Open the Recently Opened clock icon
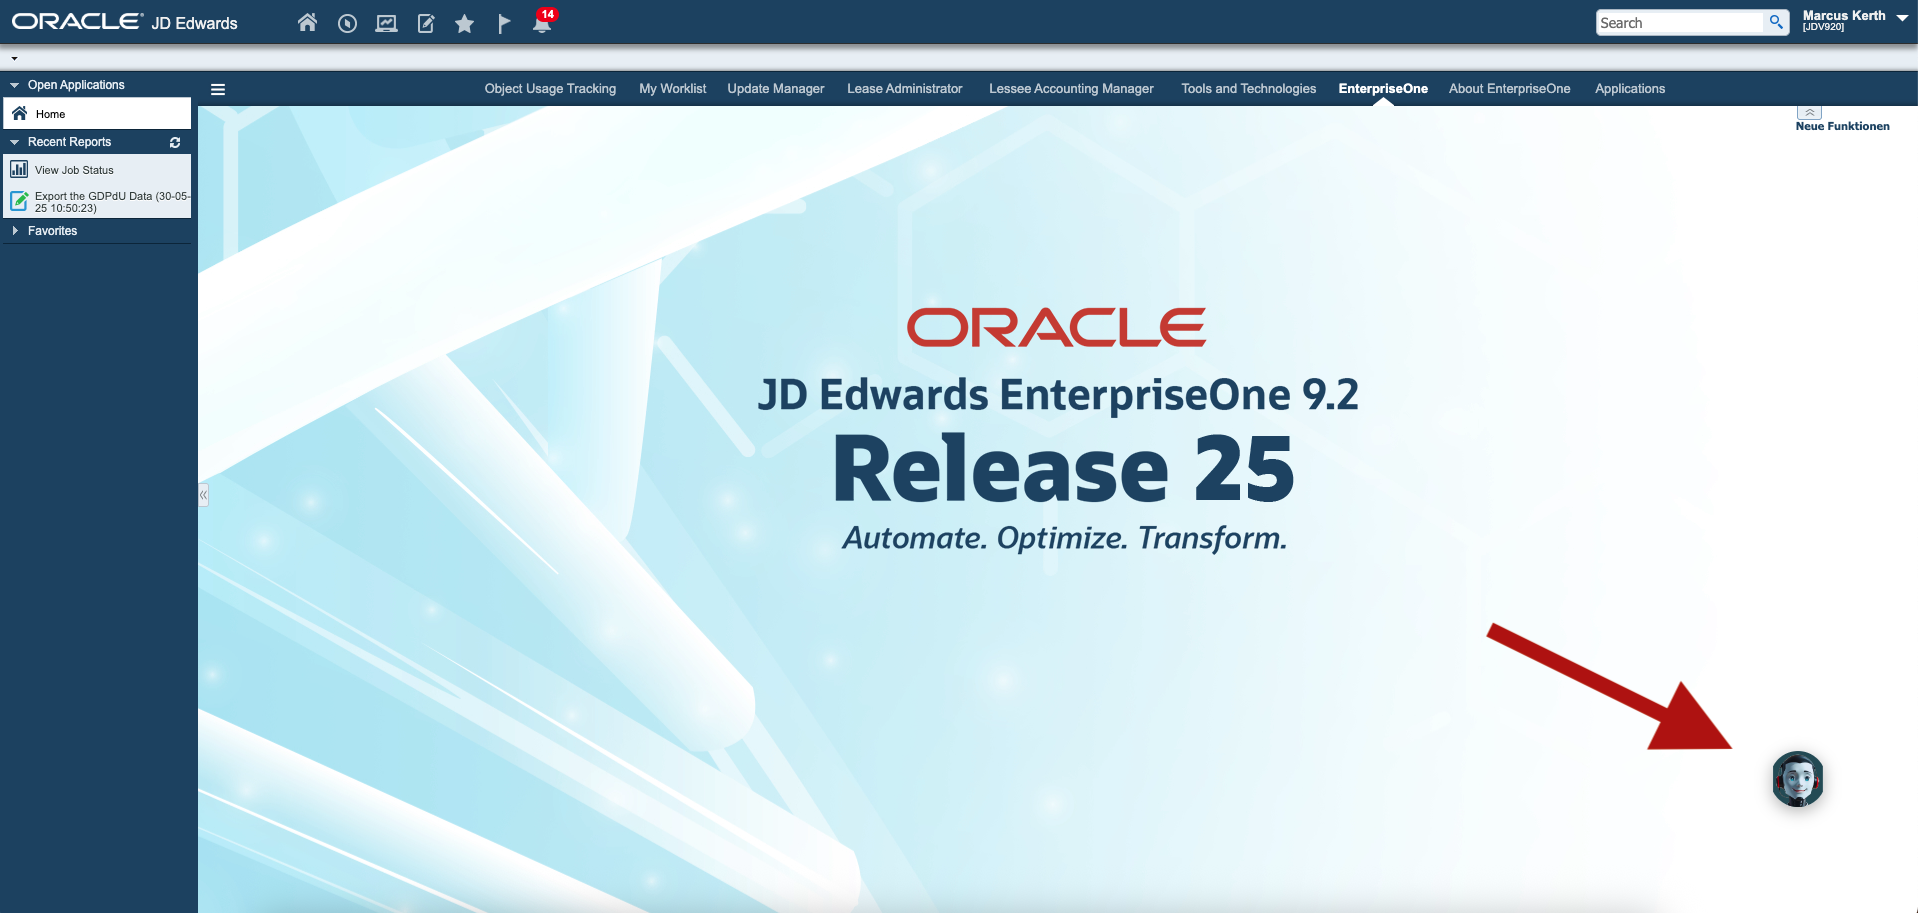This screenshot has width=1918, height=913. coord(347,22)
